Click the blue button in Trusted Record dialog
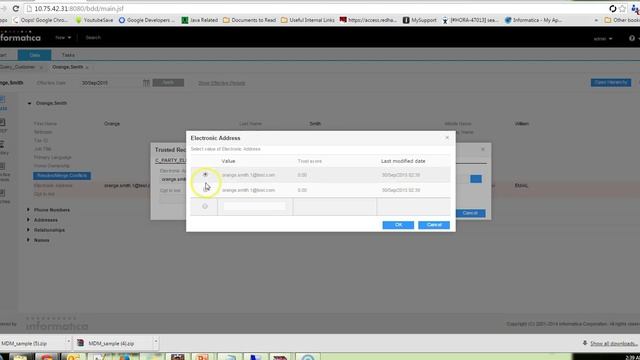 pos(476,179)
